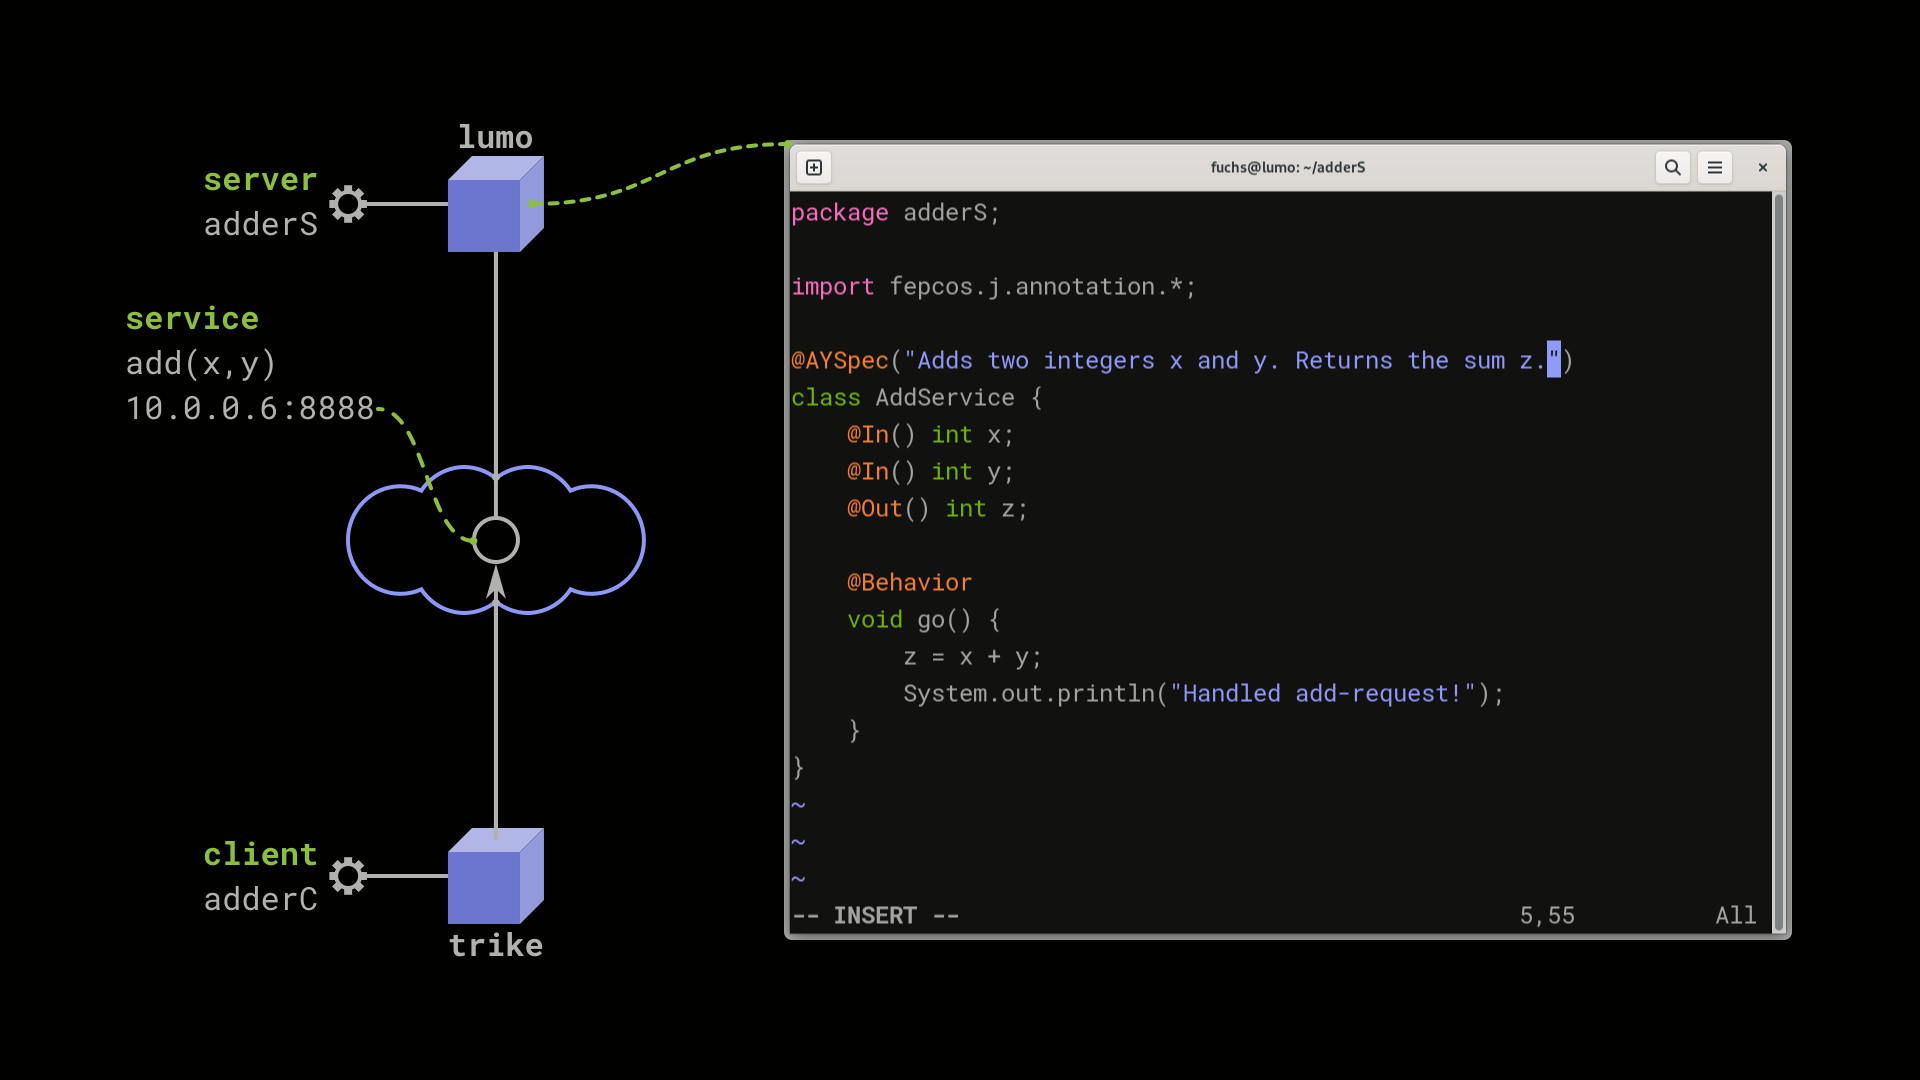Screen dimensions: 1920x1080
Task: Click the gear icon beside adderC client
Action: (347, 876)
